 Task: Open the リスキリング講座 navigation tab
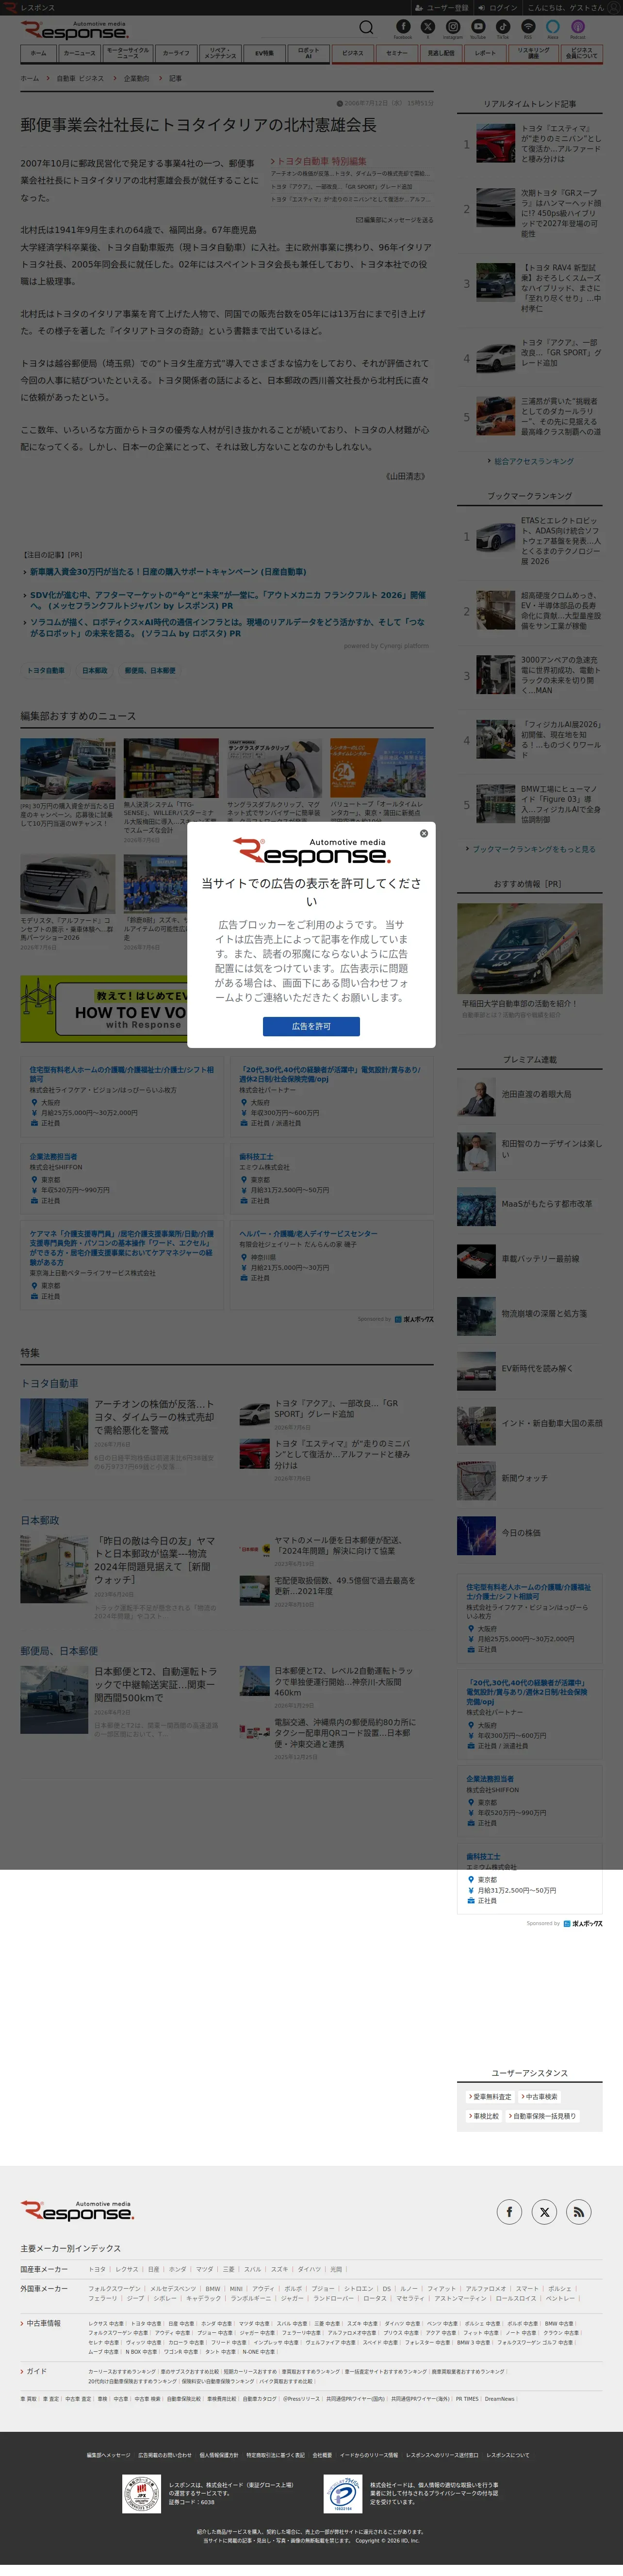tap(533, 53)
